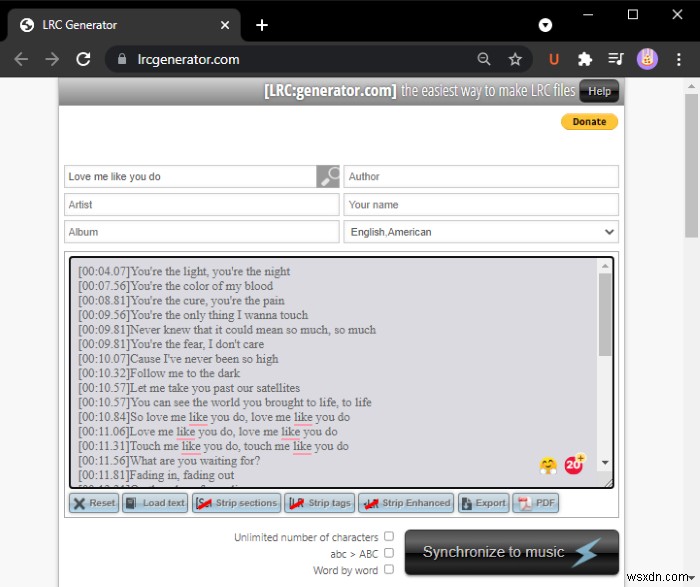Click the page vertical scrollbar thumb
The width and height of the screenshot is (700, 587).
click(691, 166)
